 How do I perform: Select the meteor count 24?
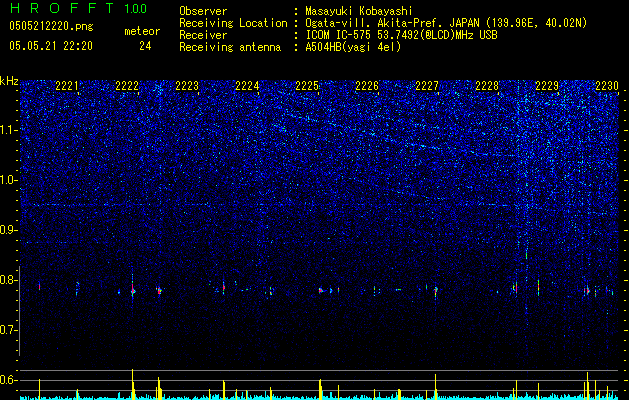[x=145, y=46]
